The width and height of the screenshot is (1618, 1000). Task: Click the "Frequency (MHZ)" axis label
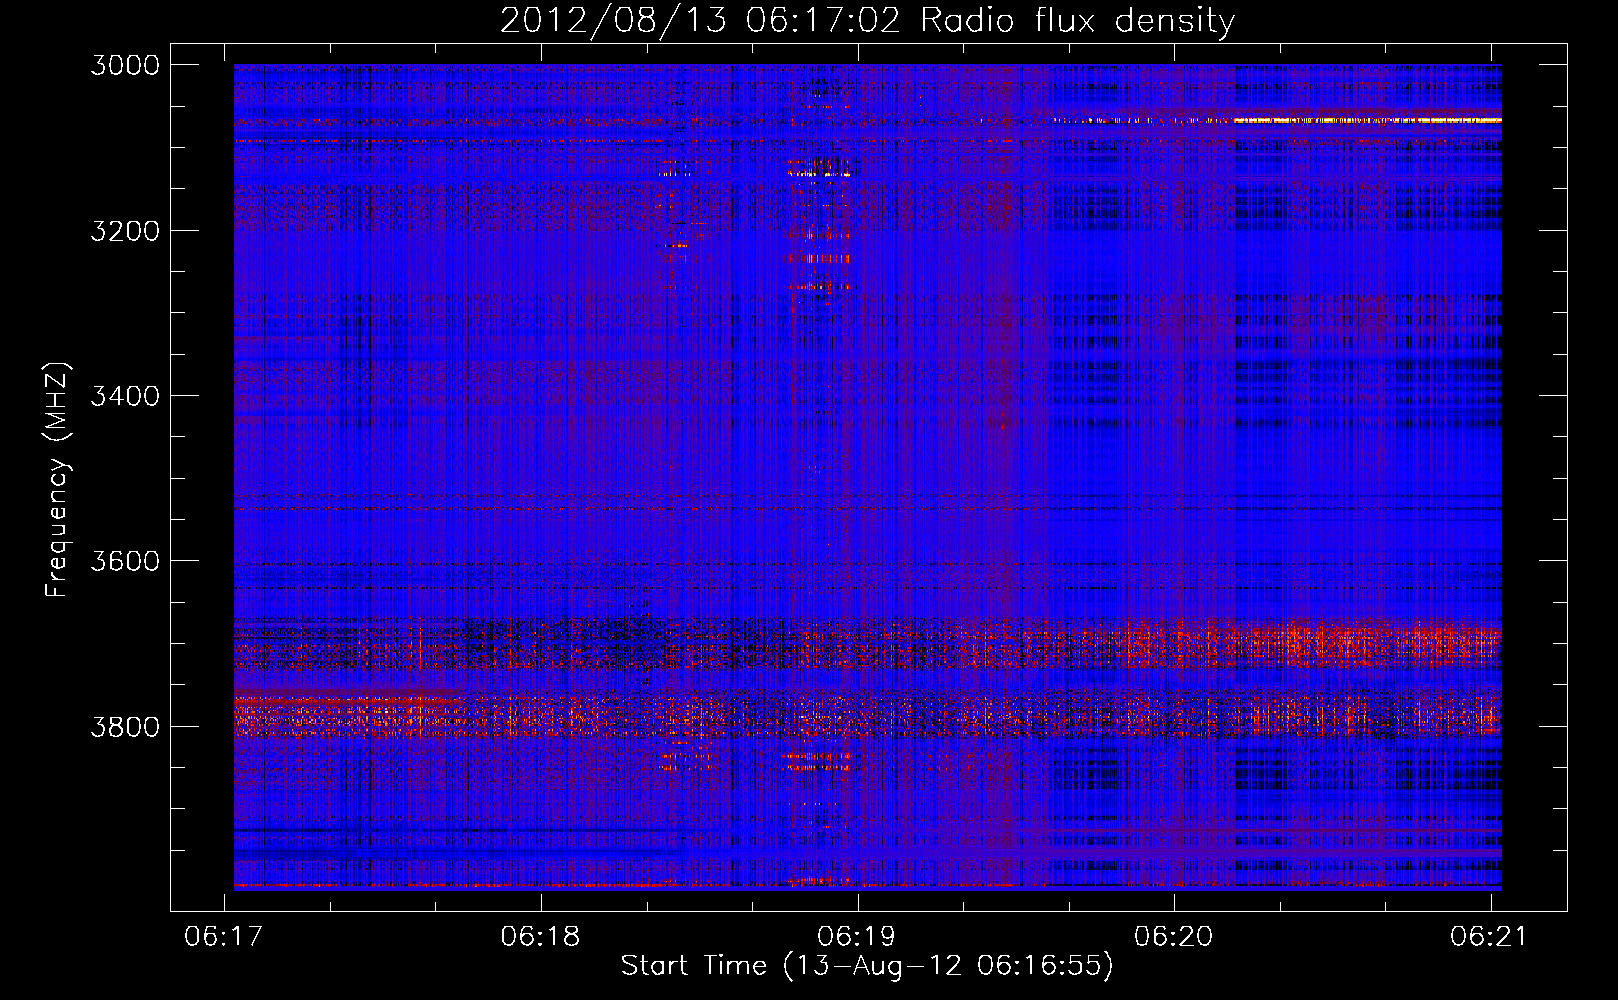[58, 480]
